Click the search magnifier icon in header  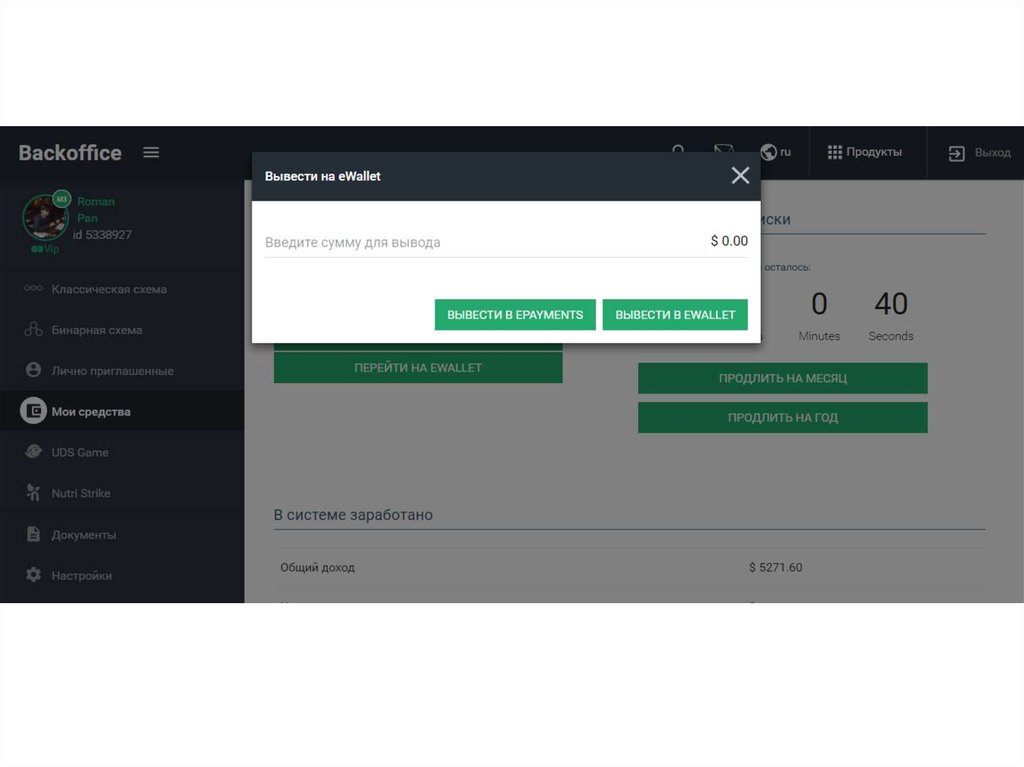679,151
